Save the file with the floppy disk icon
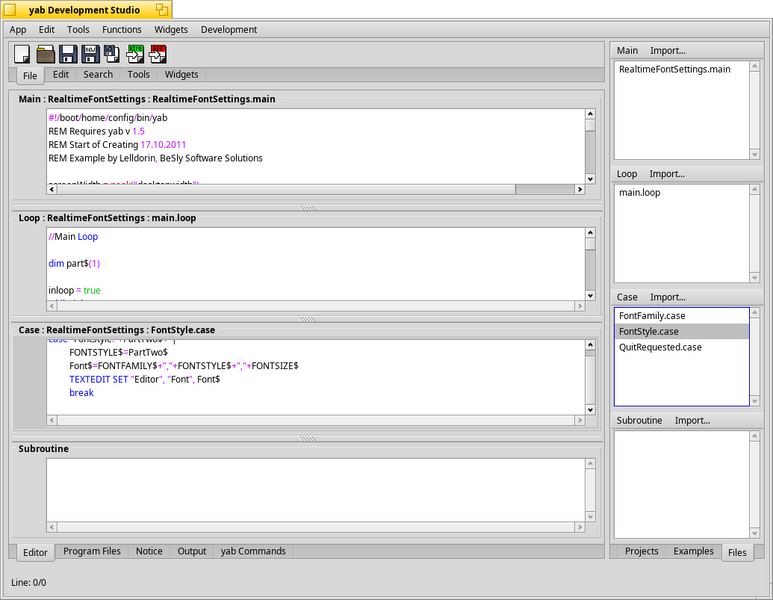Viewport: 773px width, 600px height. click(68, 54)
